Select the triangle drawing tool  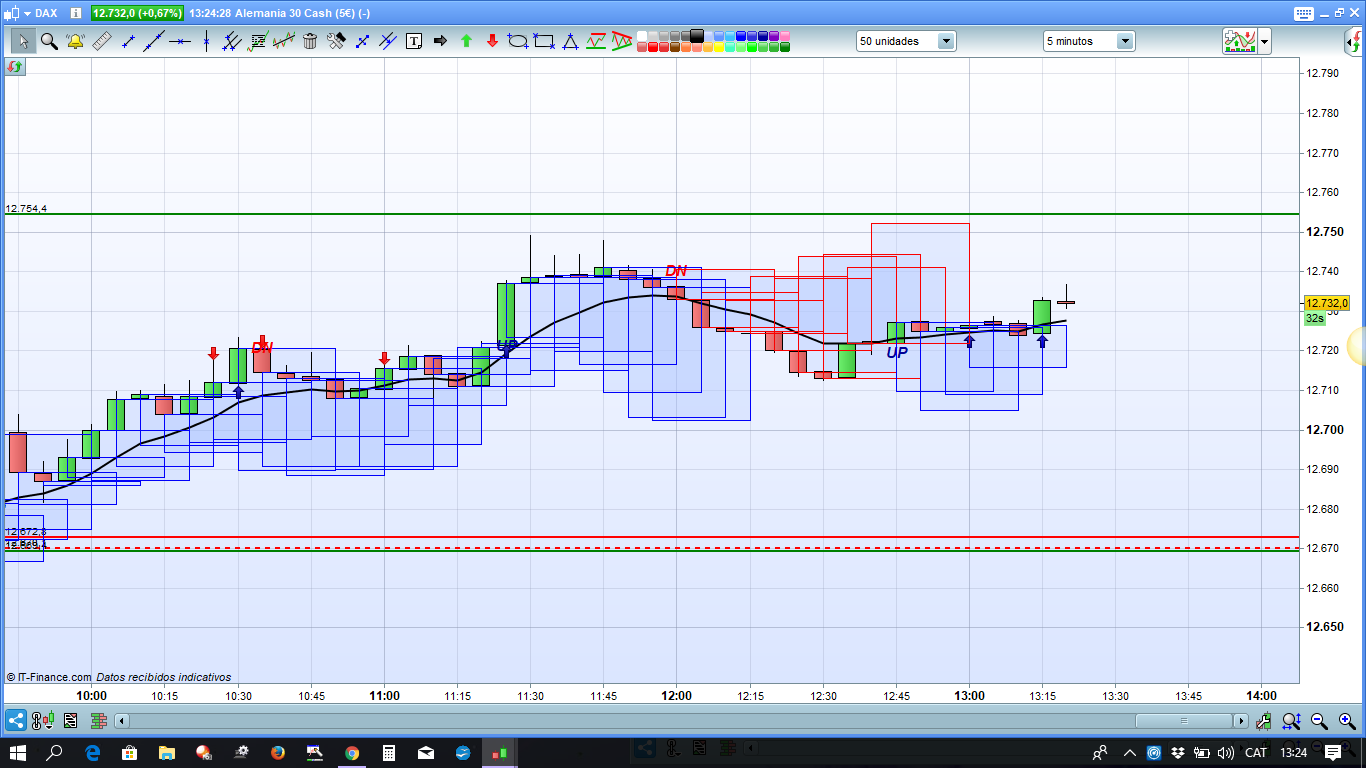point(570,41)
